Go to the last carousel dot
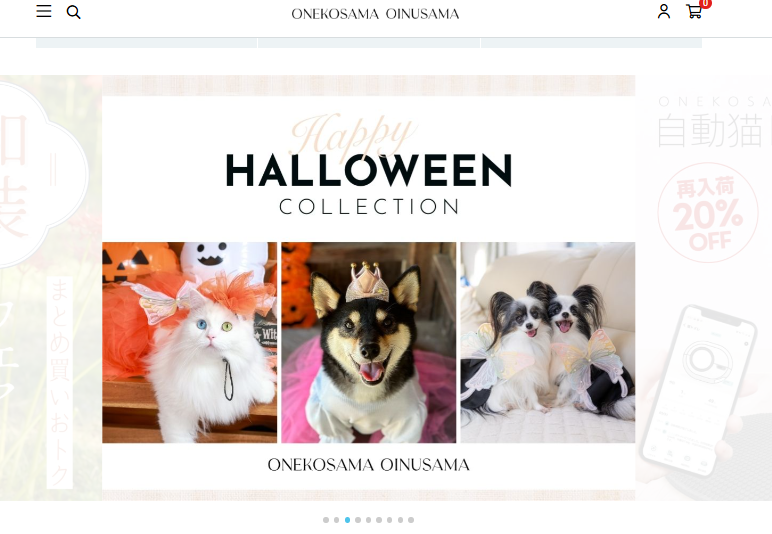The width and height of the screenshot is (772, 534). 411,520
